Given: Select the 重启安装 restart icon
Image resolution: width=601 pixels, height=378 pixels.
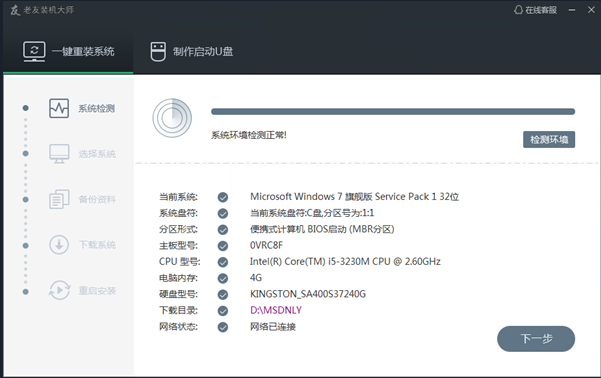Looking at the screenshot, I should (59, 290).
